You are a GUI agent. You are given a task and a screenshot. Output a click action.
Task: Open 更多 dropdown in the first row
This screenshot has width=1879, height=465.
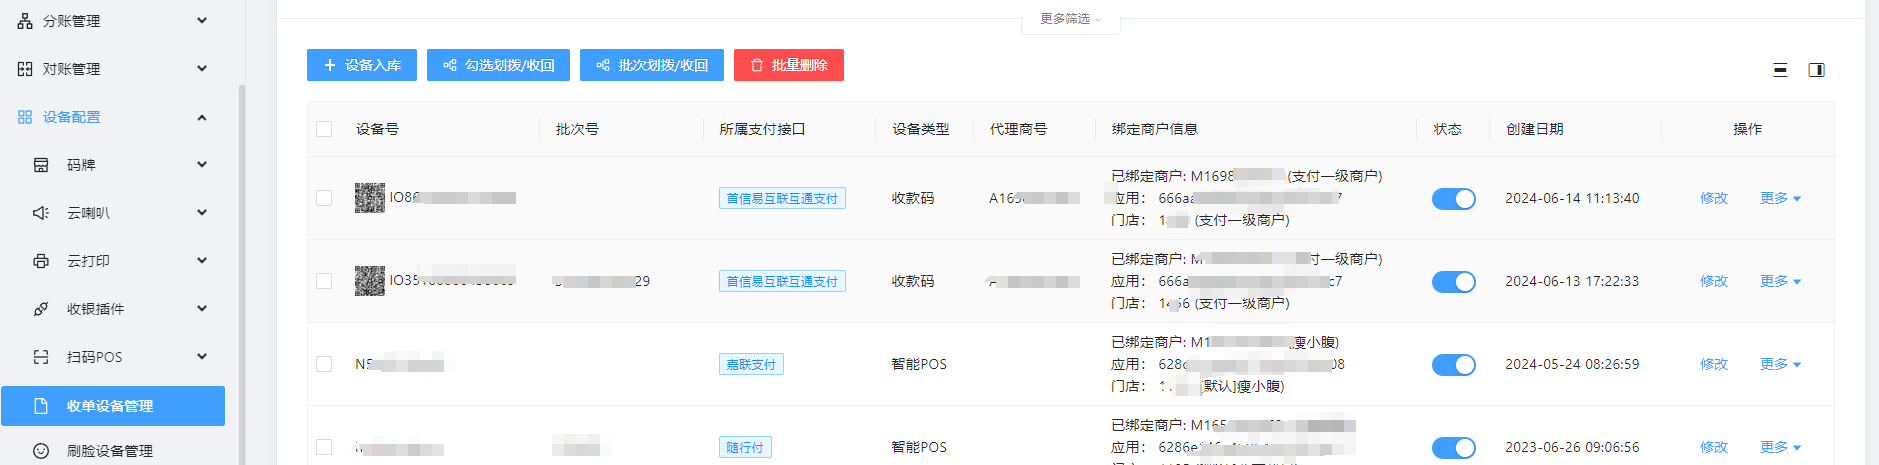pos(1780,198)
